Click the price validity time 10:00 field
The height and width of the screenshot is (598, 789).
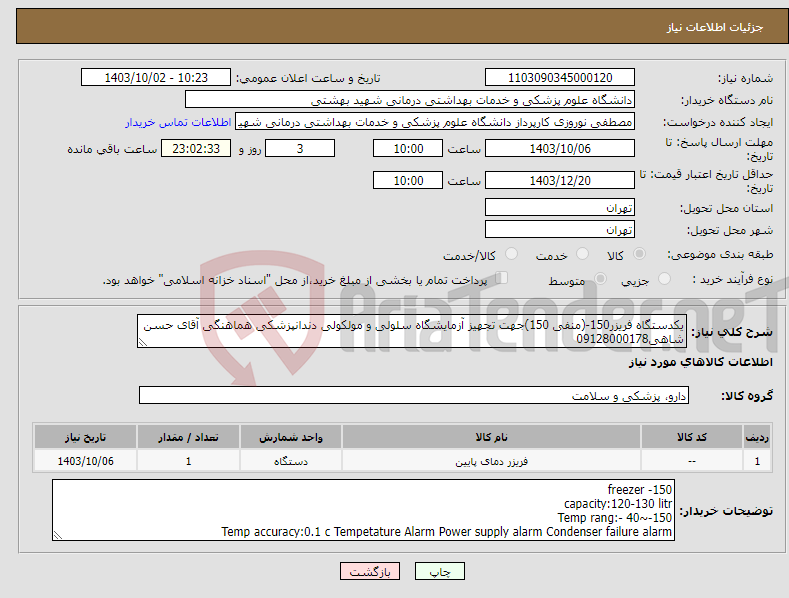click(408, 180)
